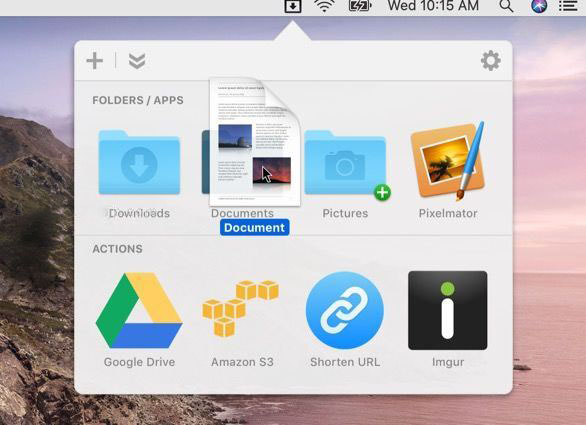The image size is (586, 425).
Task: Open Spotlight search magnifier
Action: tap(506, 6)
